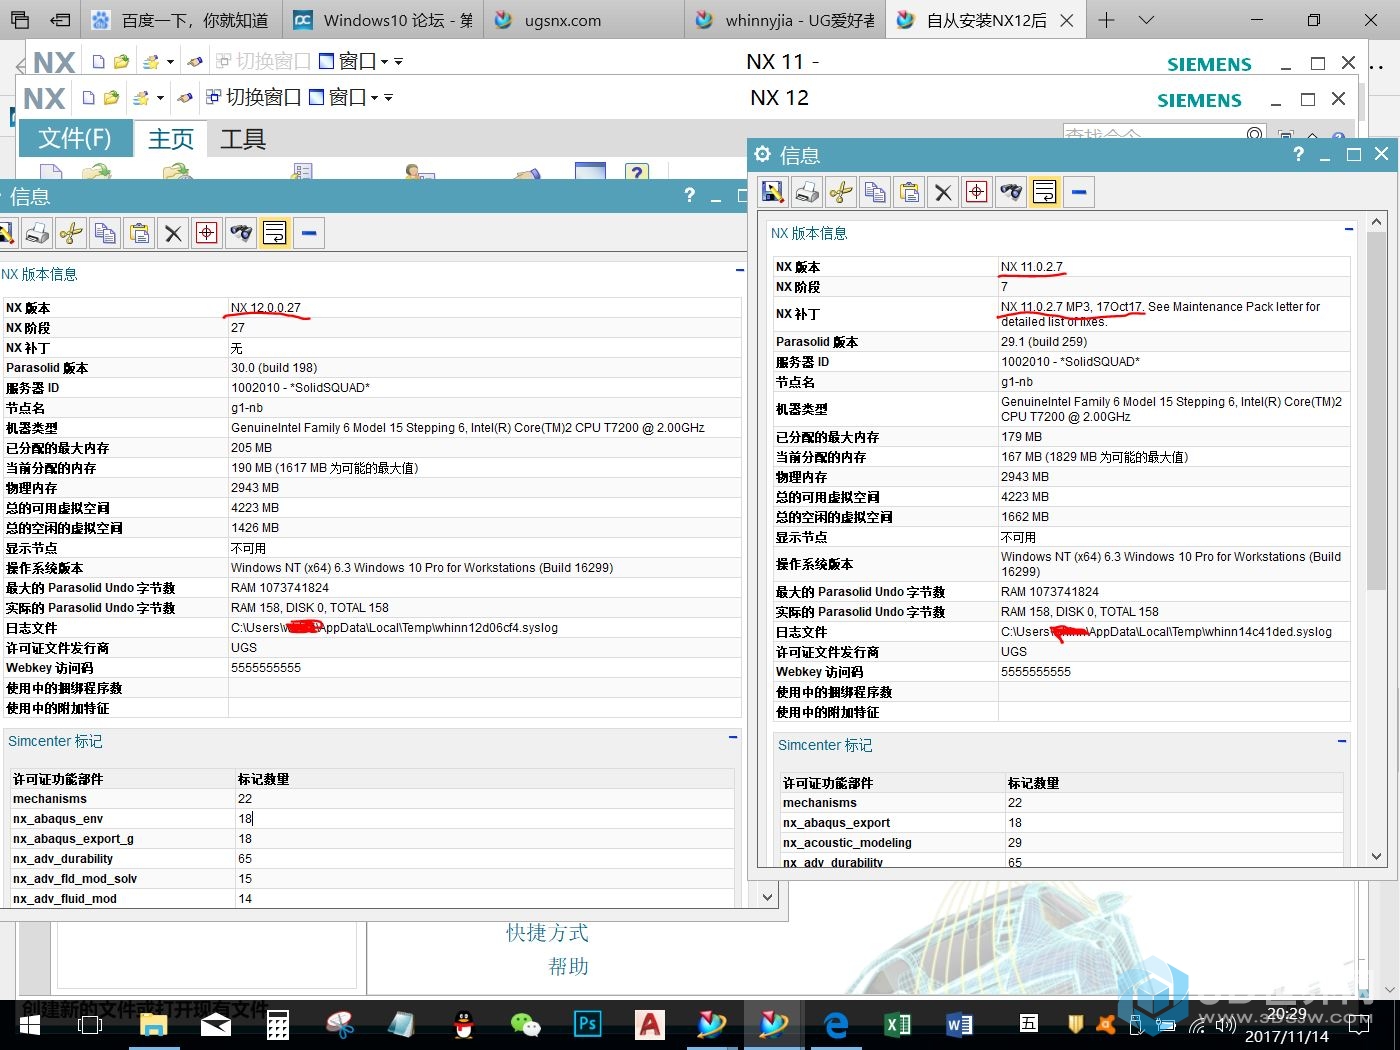
Task: Switch to whinnyjia browser tab
Action: [x=785, y=20]
